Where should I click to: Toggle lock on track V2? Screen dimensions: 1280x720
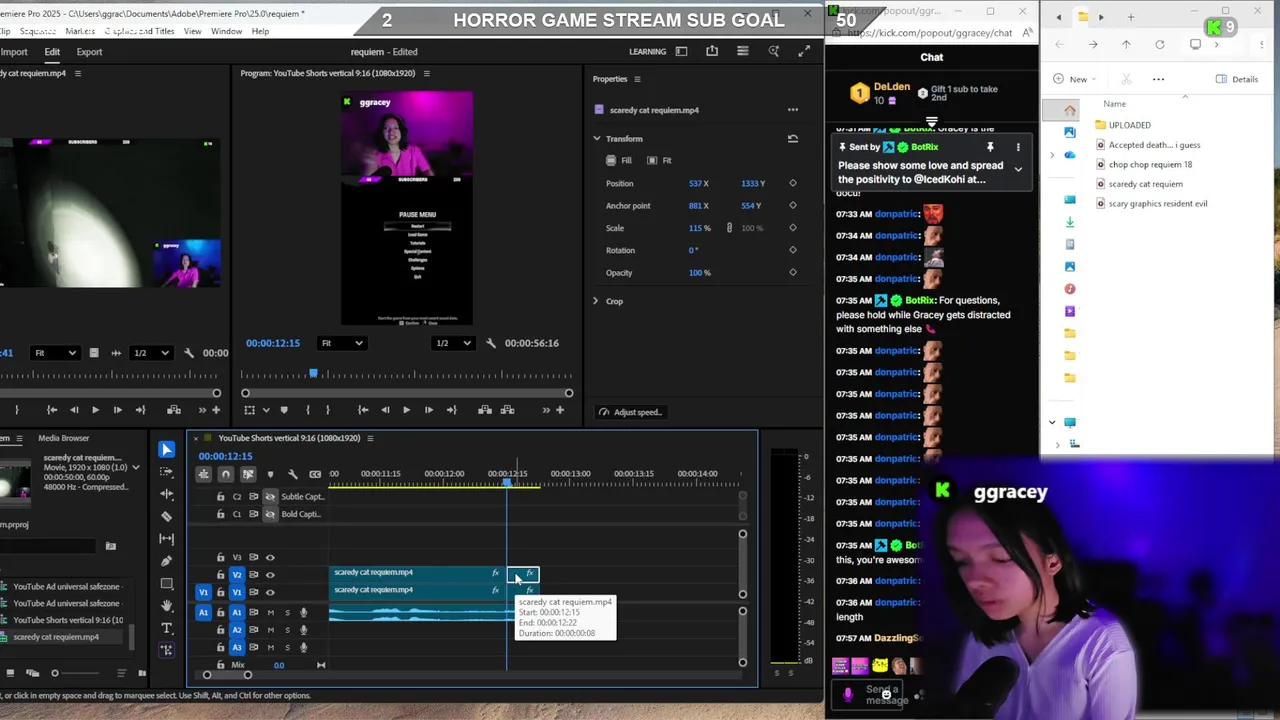coord(220,575)
